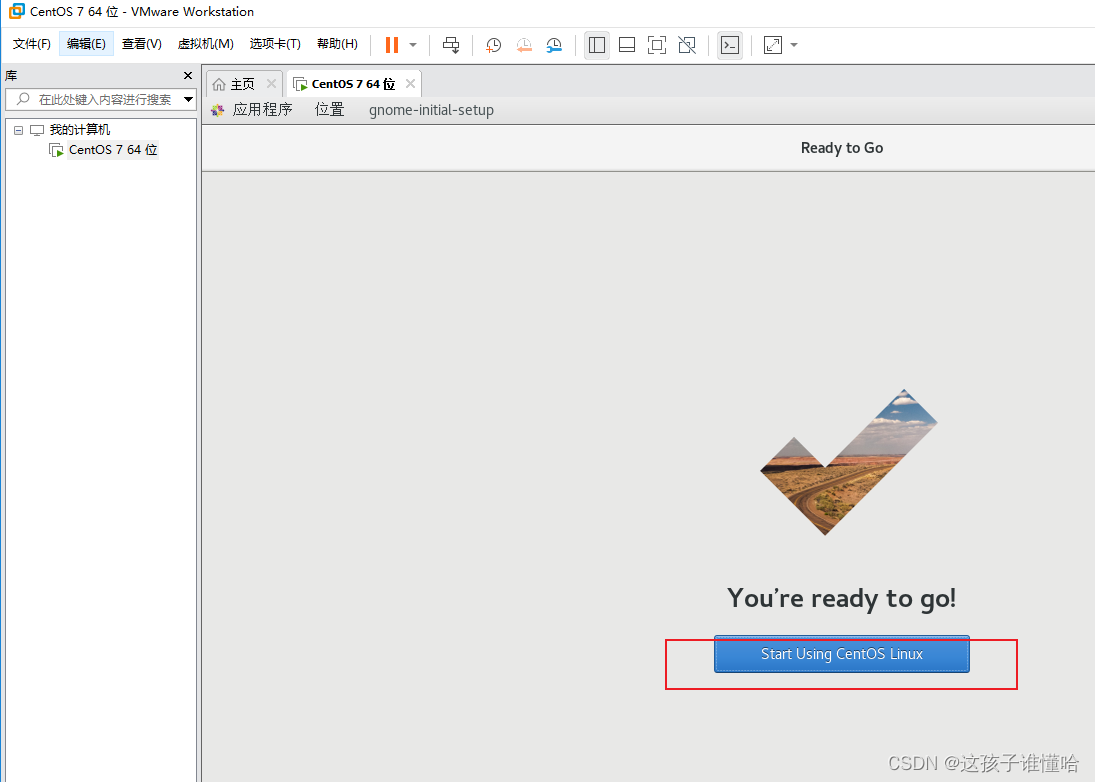
Task: Collapse the 我的计算机 tree node
Action: pyautogui.click(x=19, y=130)
